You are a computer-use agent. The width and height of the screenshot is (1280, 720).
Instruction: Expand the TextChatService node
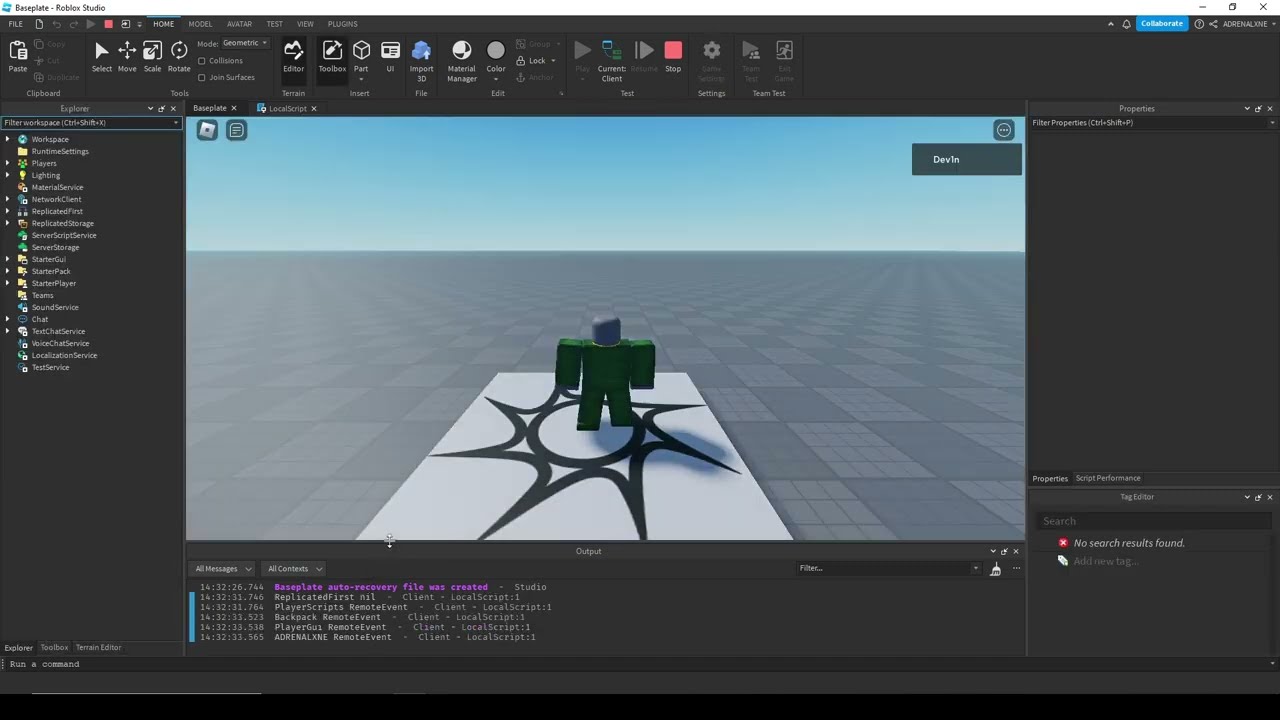pos(8,331)
